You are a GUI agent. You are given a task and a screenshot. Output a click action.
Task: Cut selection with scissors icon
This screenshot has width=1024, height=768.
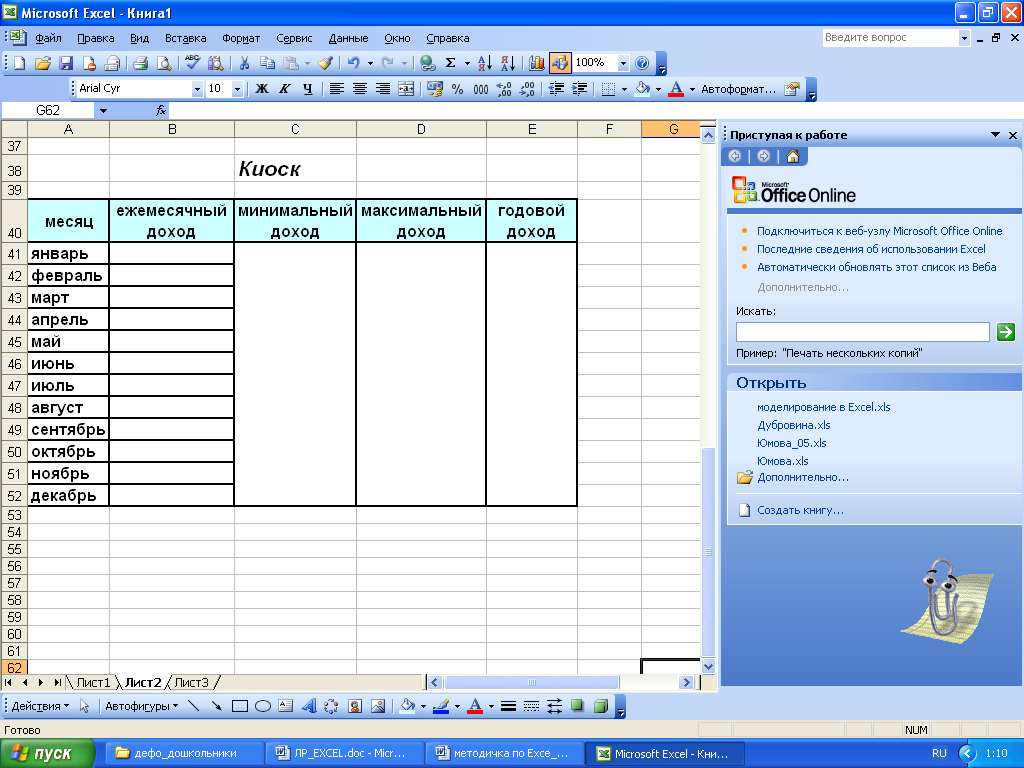click(x=244, y=63)
